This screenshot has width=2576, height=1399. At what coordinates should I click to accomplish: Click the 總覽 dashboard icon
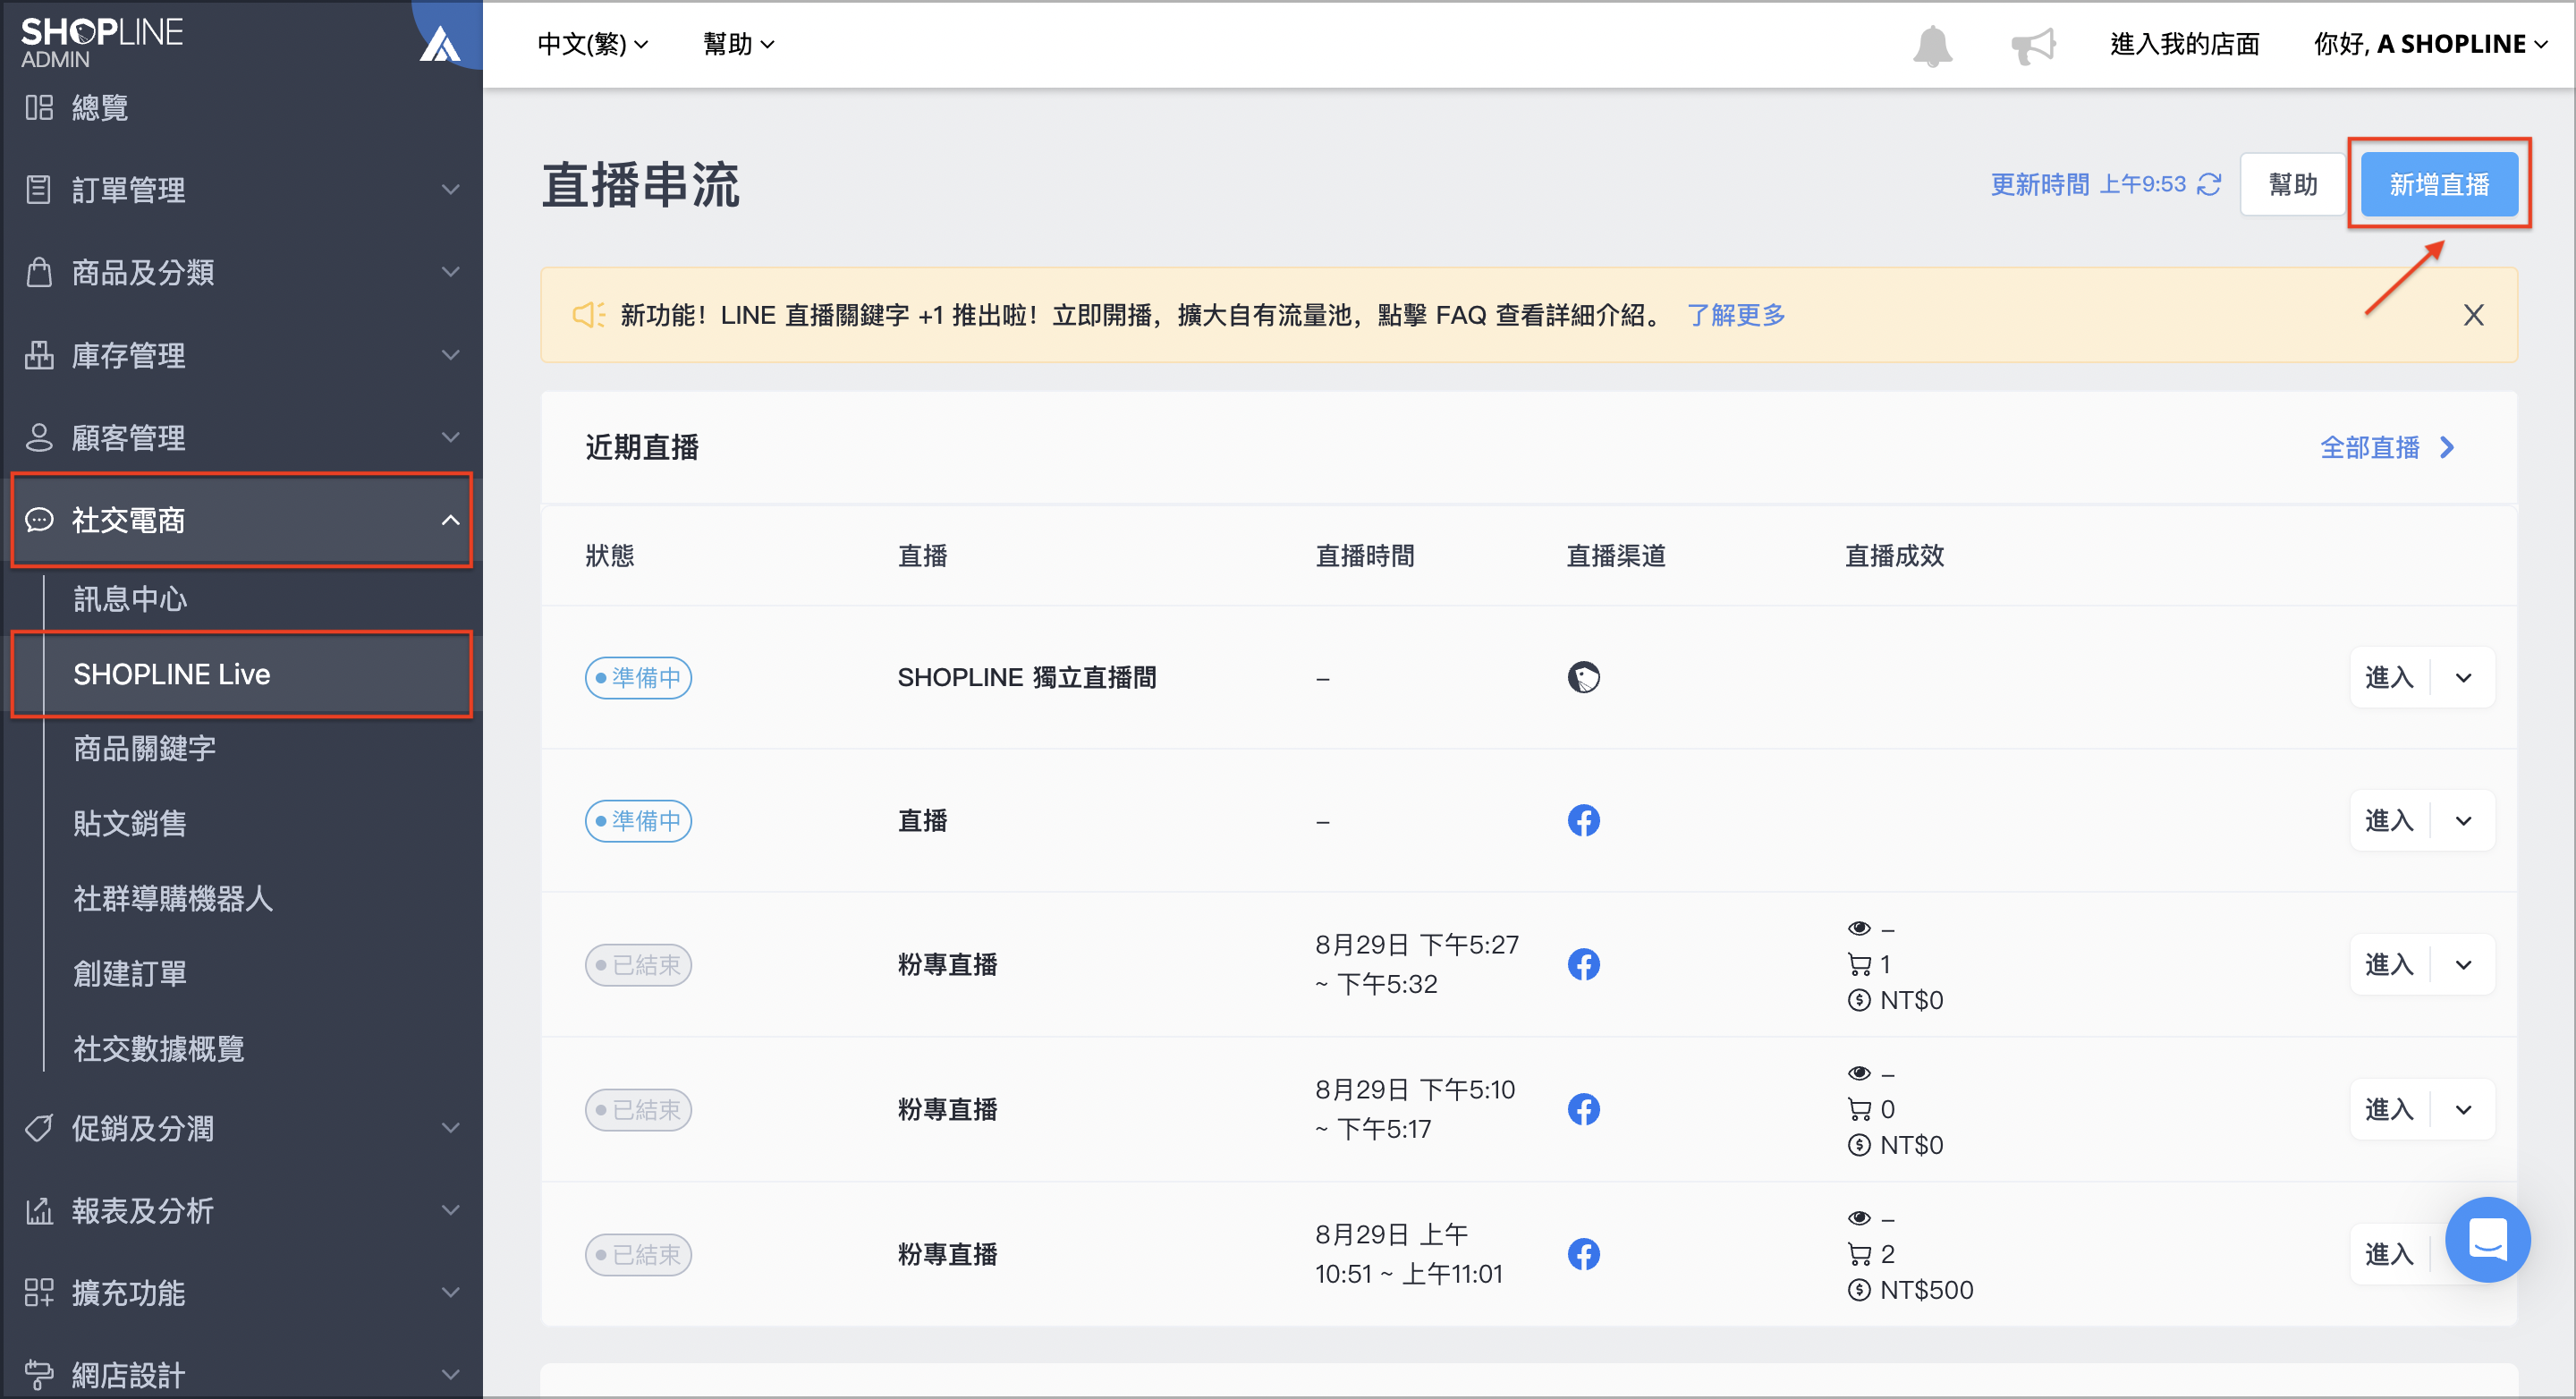[39, 107]
